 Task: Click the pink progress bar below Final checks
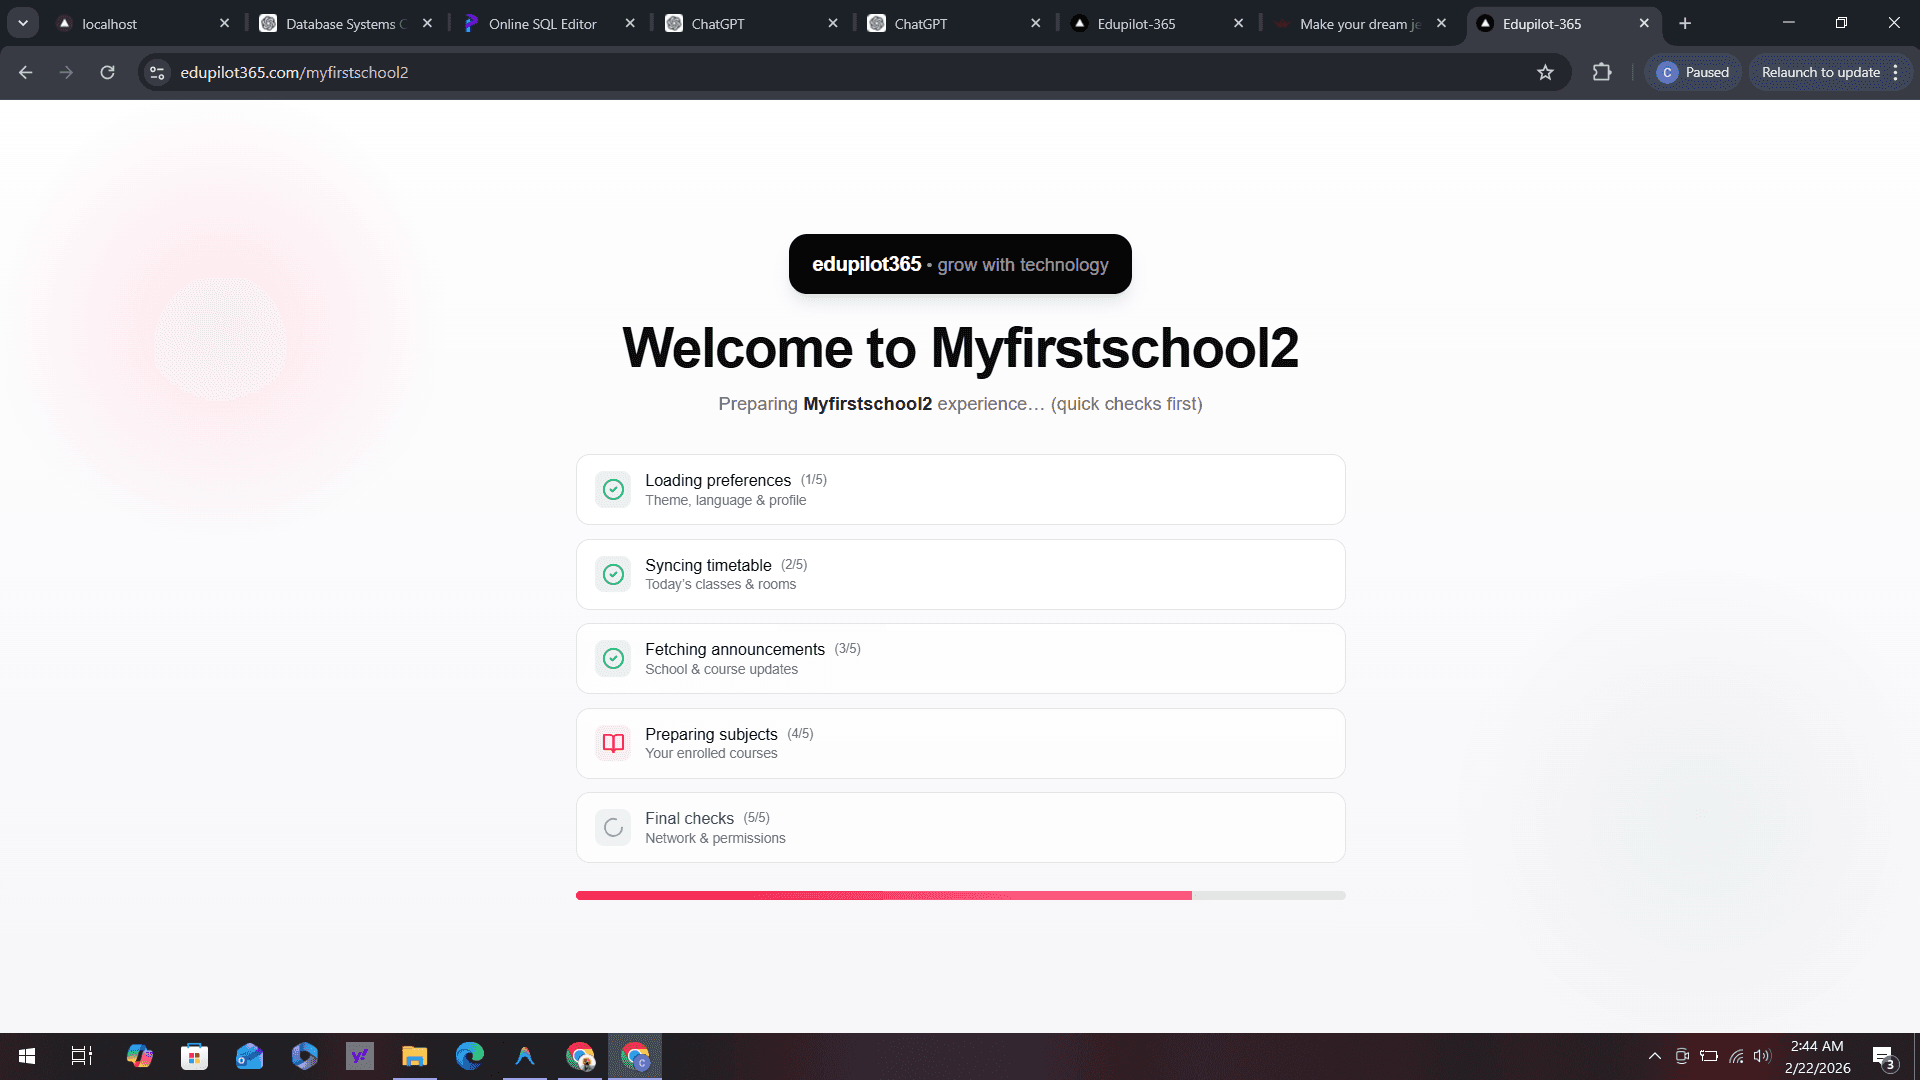pos(880,895)
